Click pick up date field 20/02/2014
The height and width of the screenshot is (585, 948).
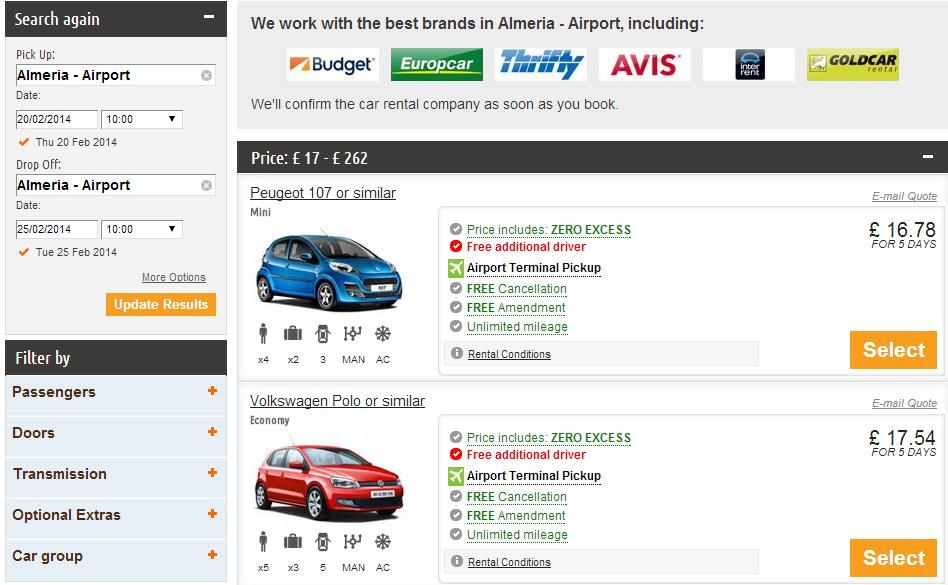(x=56, y=119)
